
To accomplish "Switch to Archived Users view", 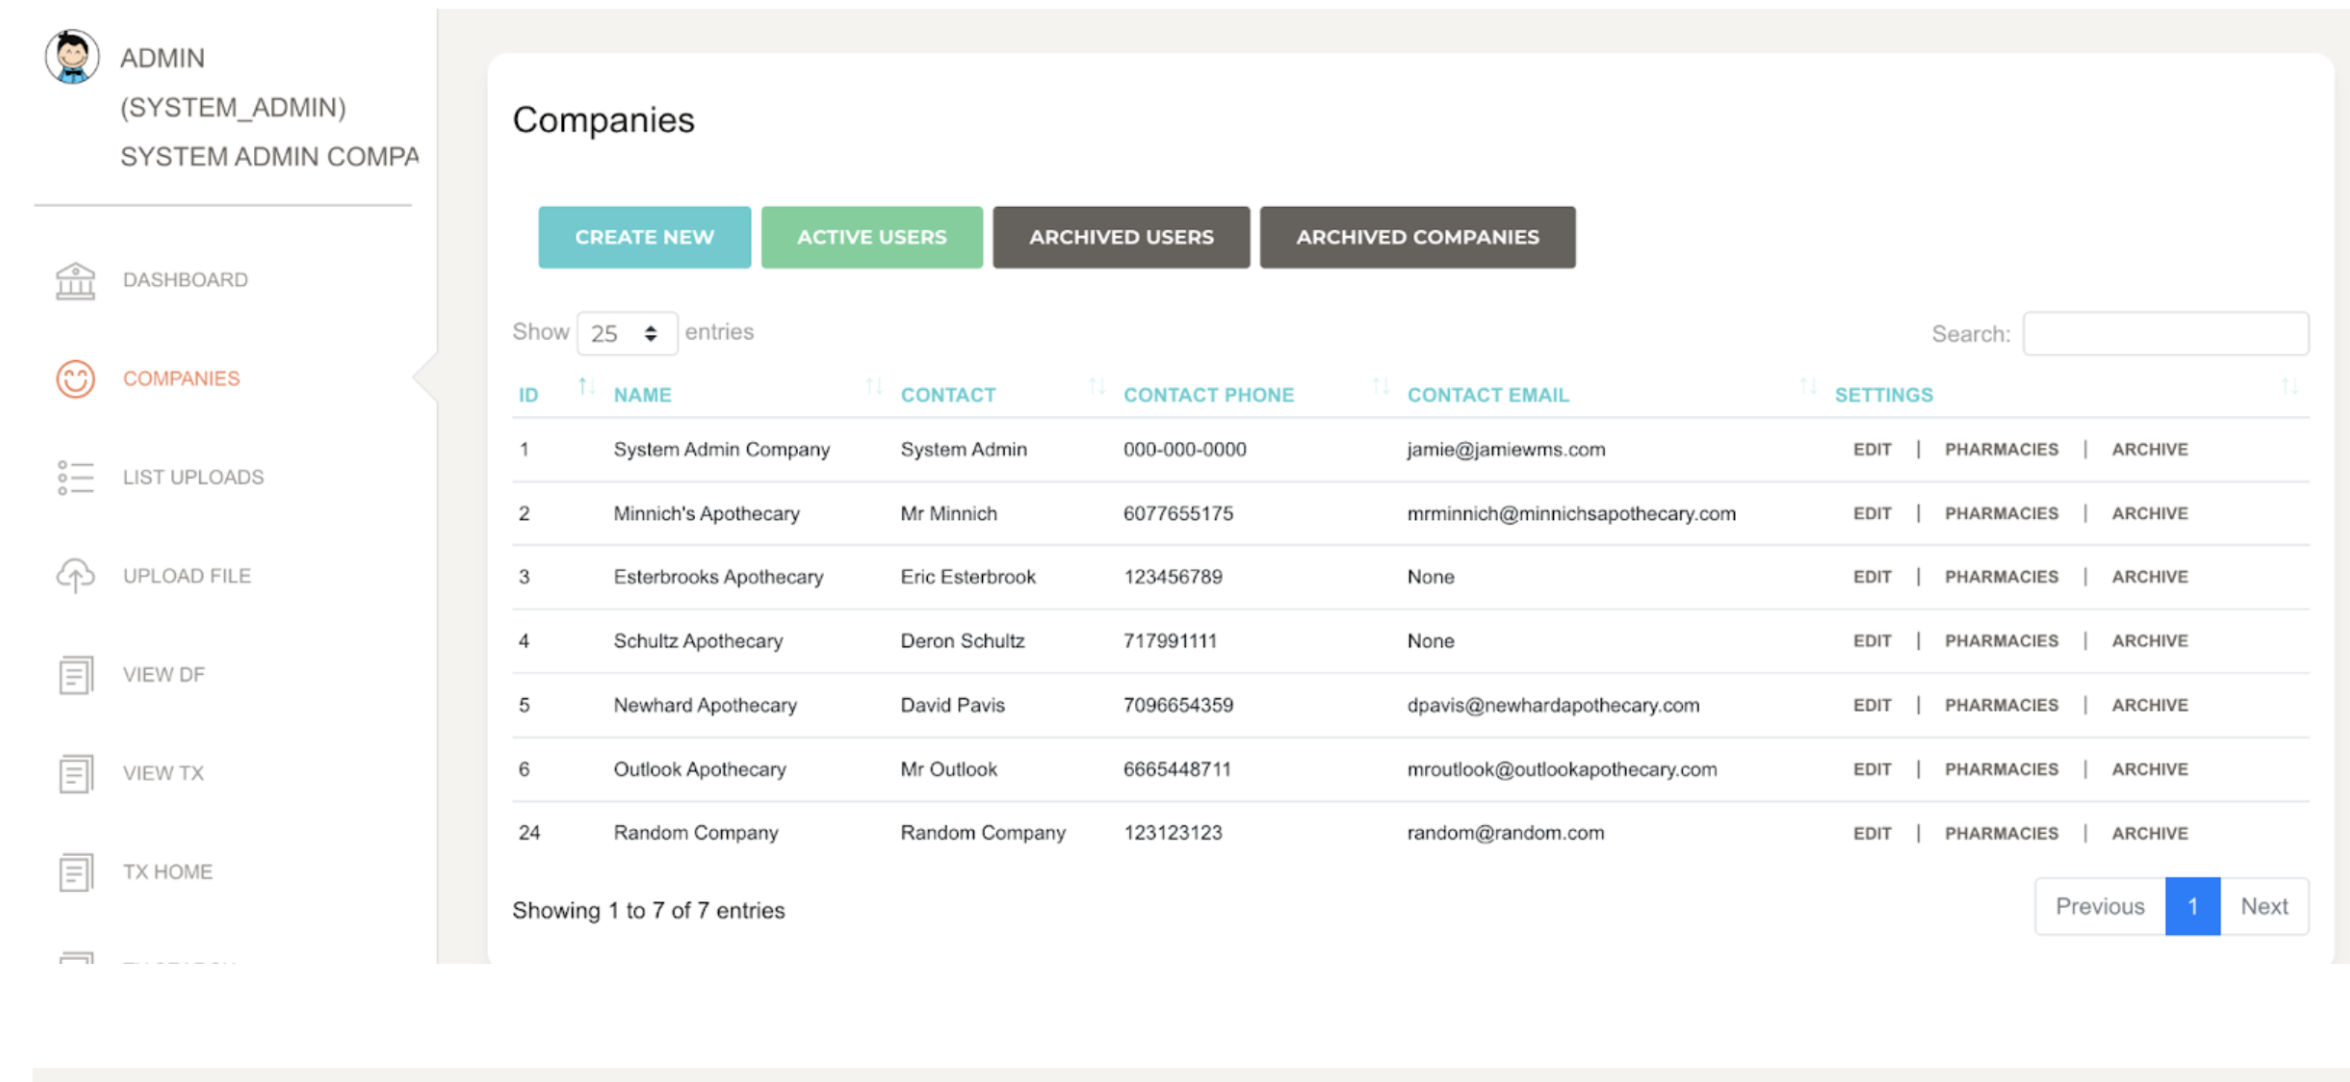I will coord(1120,238).
